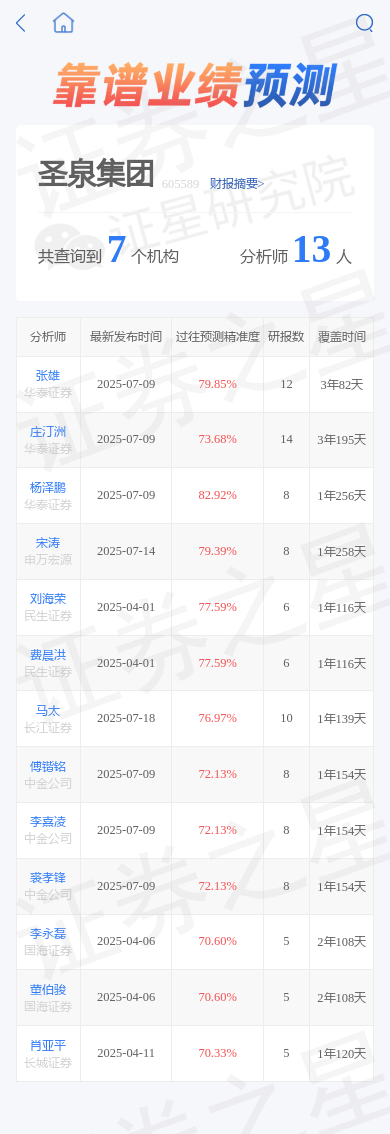This screenshot has height=1134, width=390.
Task: Select analyst 肖亚平 of 长城证券
Action: pyautogui.click(x=48, y=1046)
